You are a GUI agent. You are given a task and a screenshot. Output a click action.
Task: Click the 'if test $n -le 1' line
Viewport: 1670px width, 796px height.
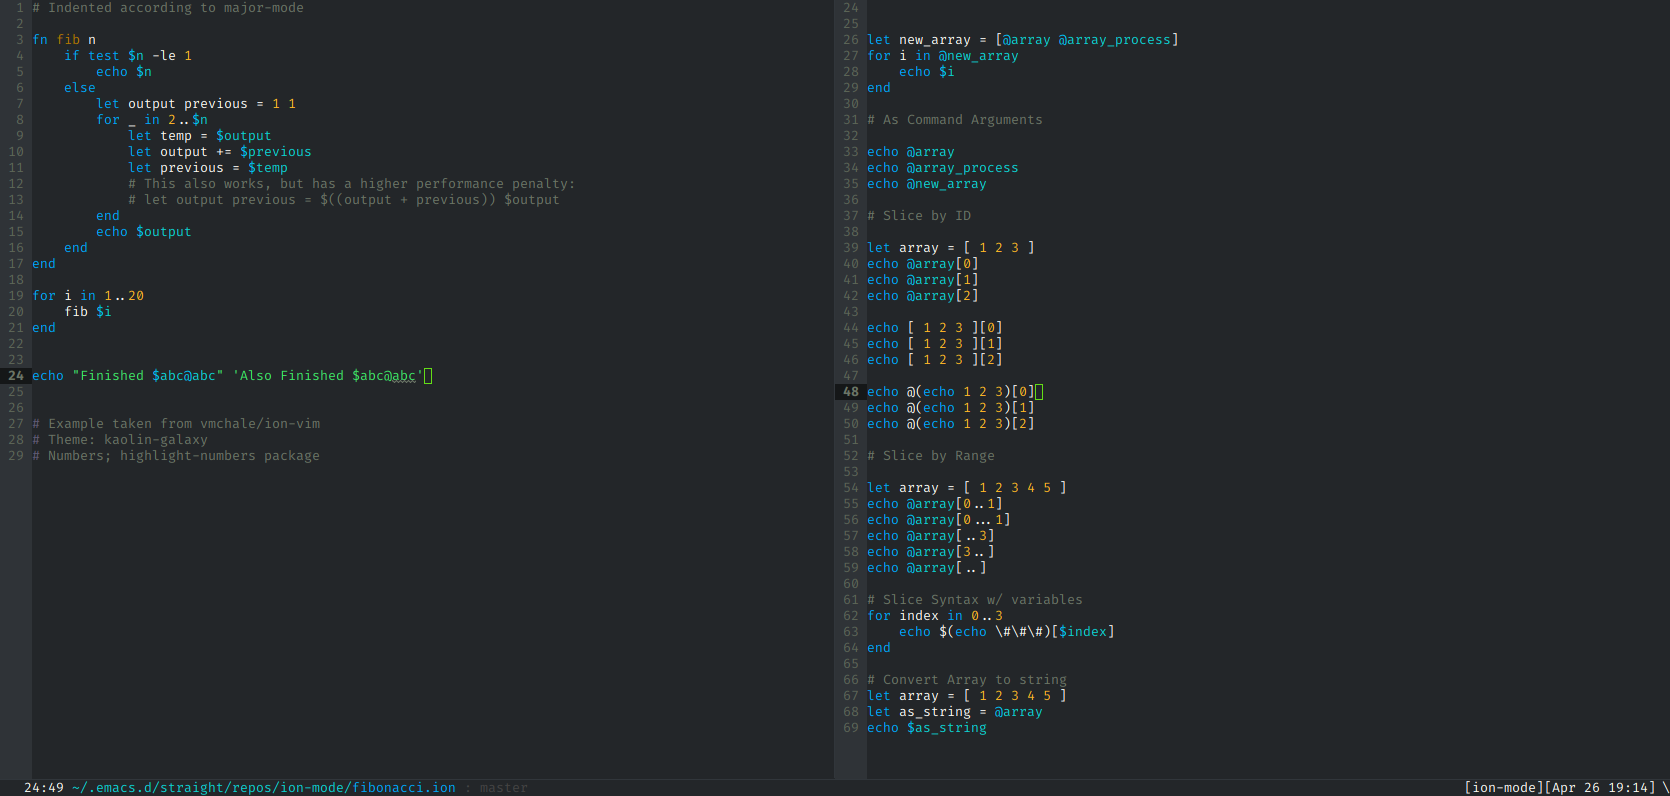pos(128,56)
